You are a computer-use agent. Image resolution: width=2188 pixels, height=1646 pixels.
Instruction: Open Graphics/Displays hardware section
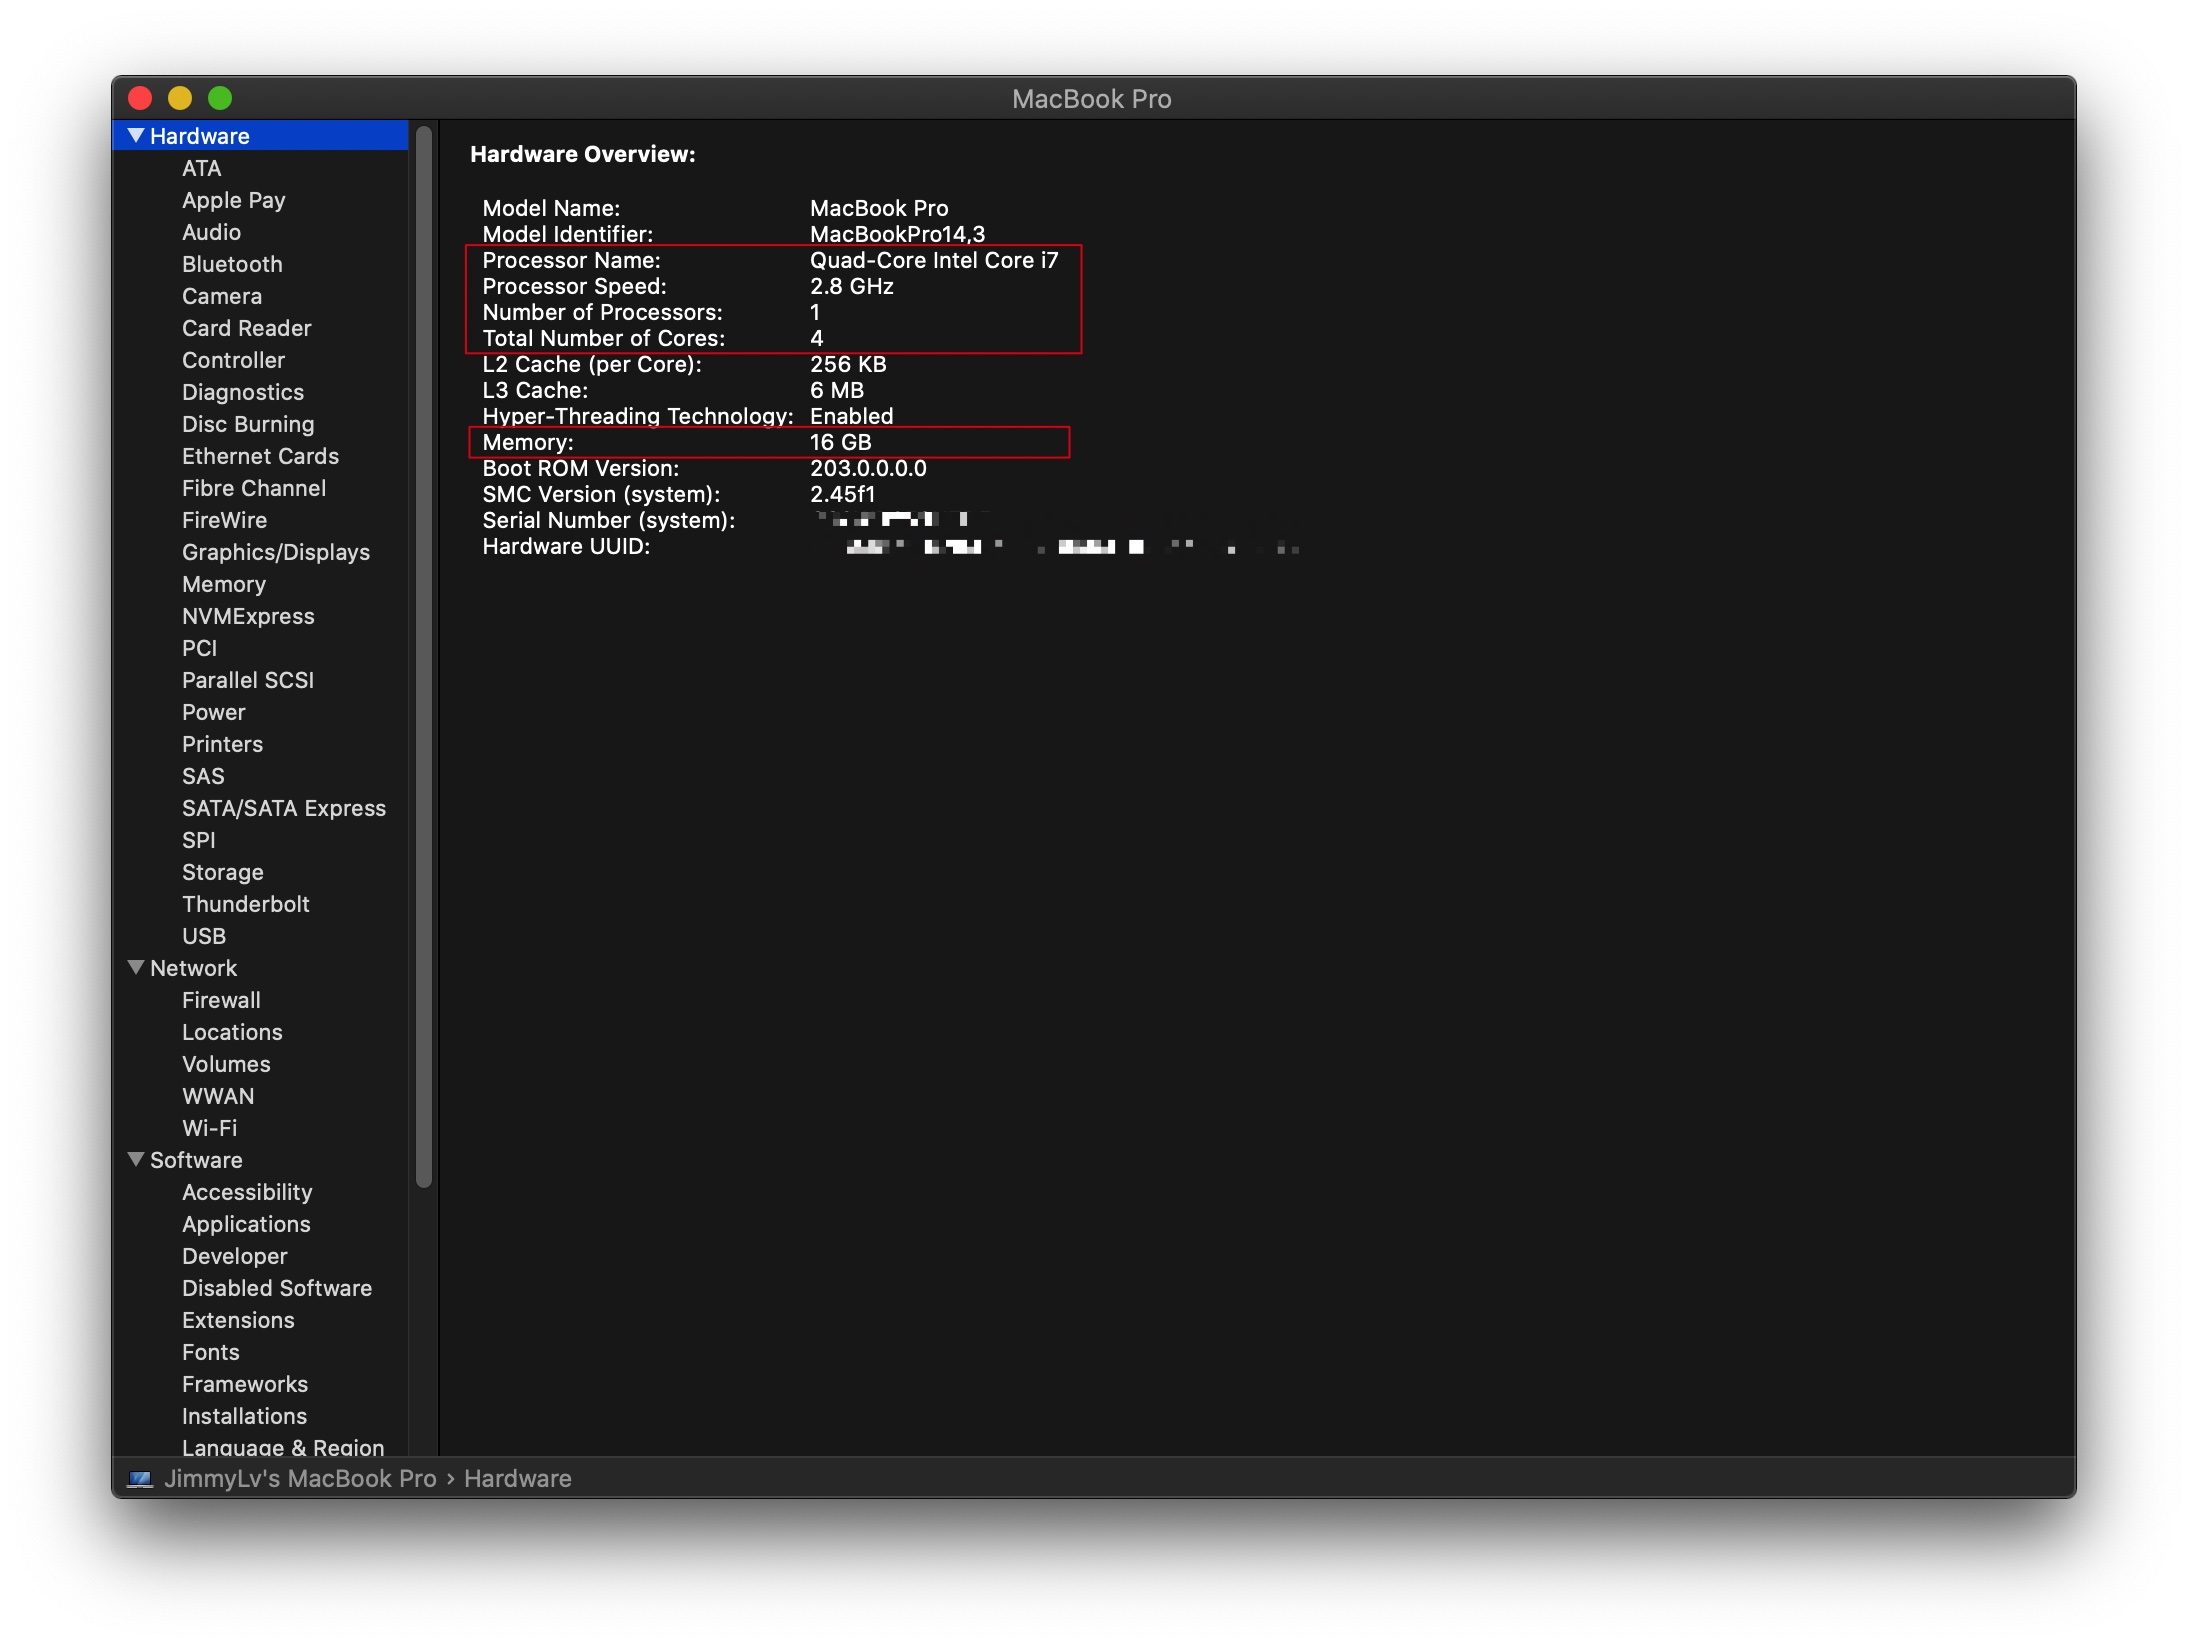[x=275, y=552]
